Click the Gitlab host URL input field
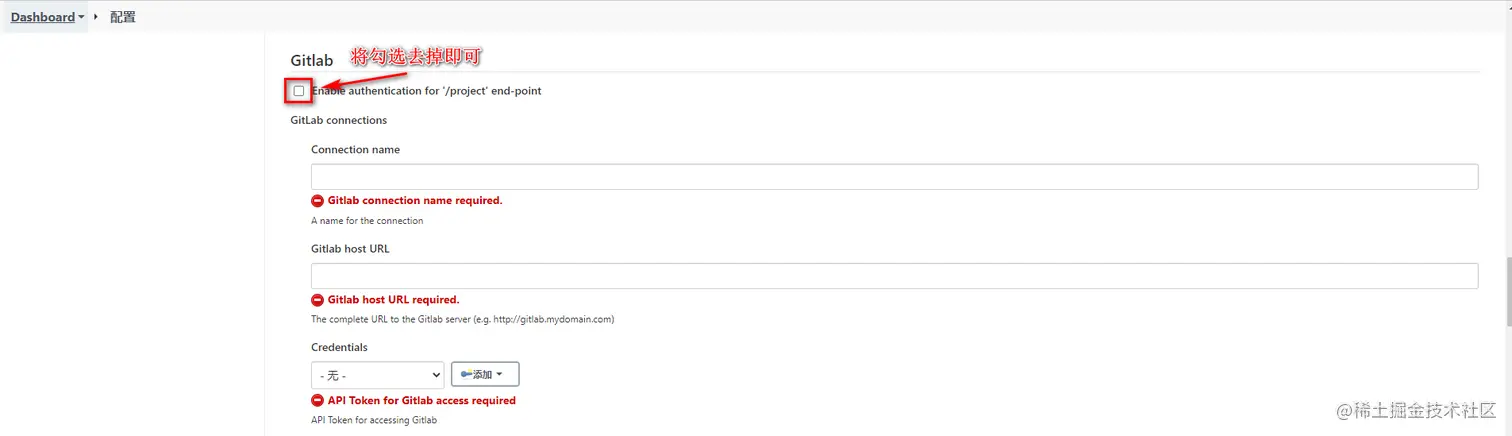This screenshot has height=436, width=1512. click(894, 276)
